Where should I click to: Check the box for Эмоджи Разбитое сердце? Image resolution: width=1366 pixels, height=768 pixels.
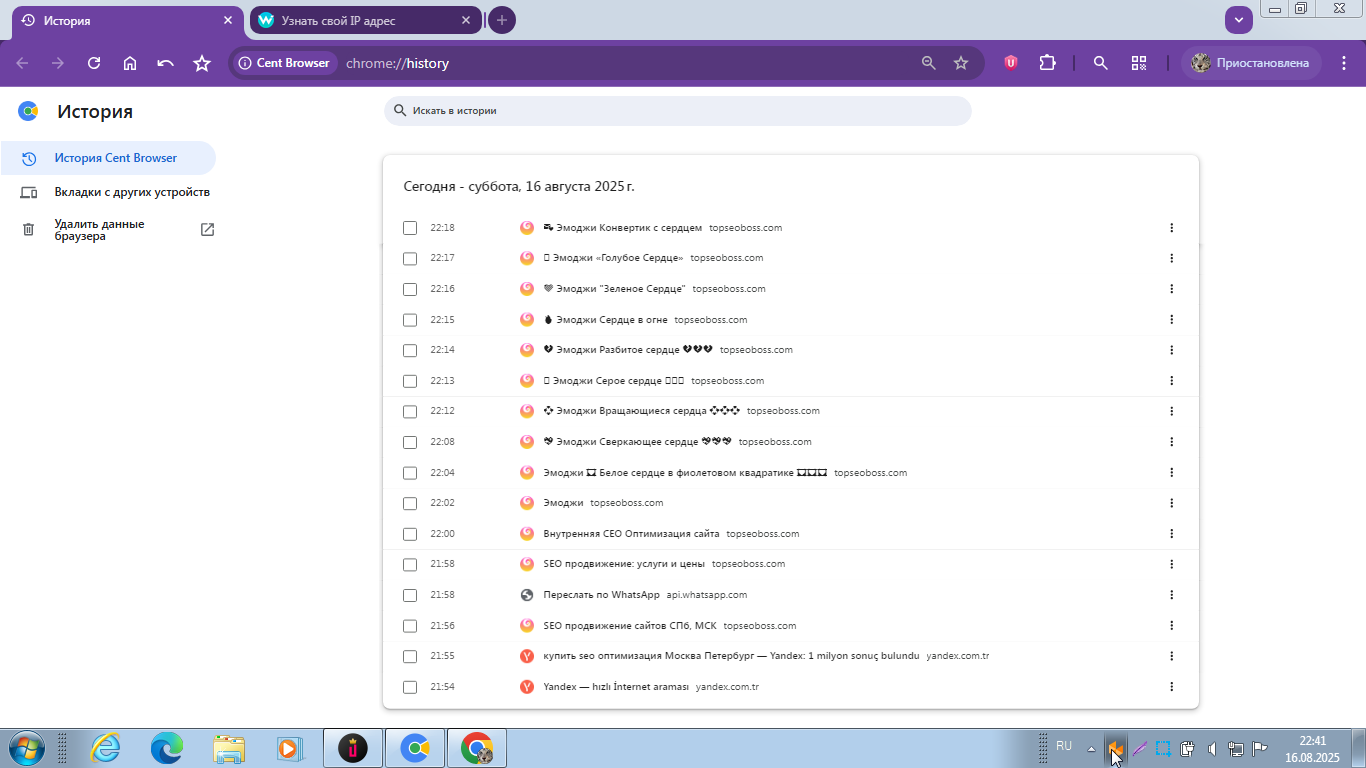pyautogui.click(x=410, y=350)
